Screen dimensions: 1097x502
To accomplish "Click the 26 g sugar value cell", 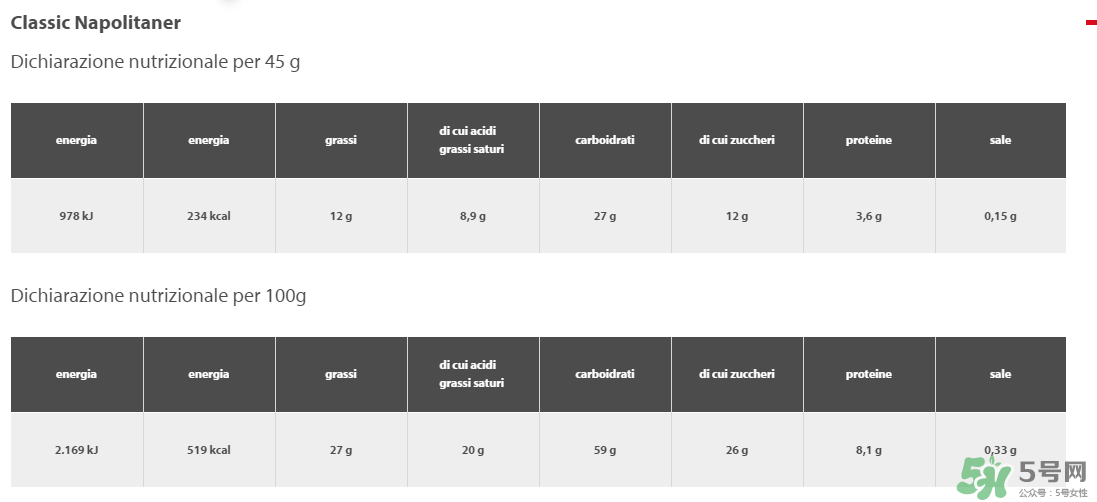I will 737,450.
